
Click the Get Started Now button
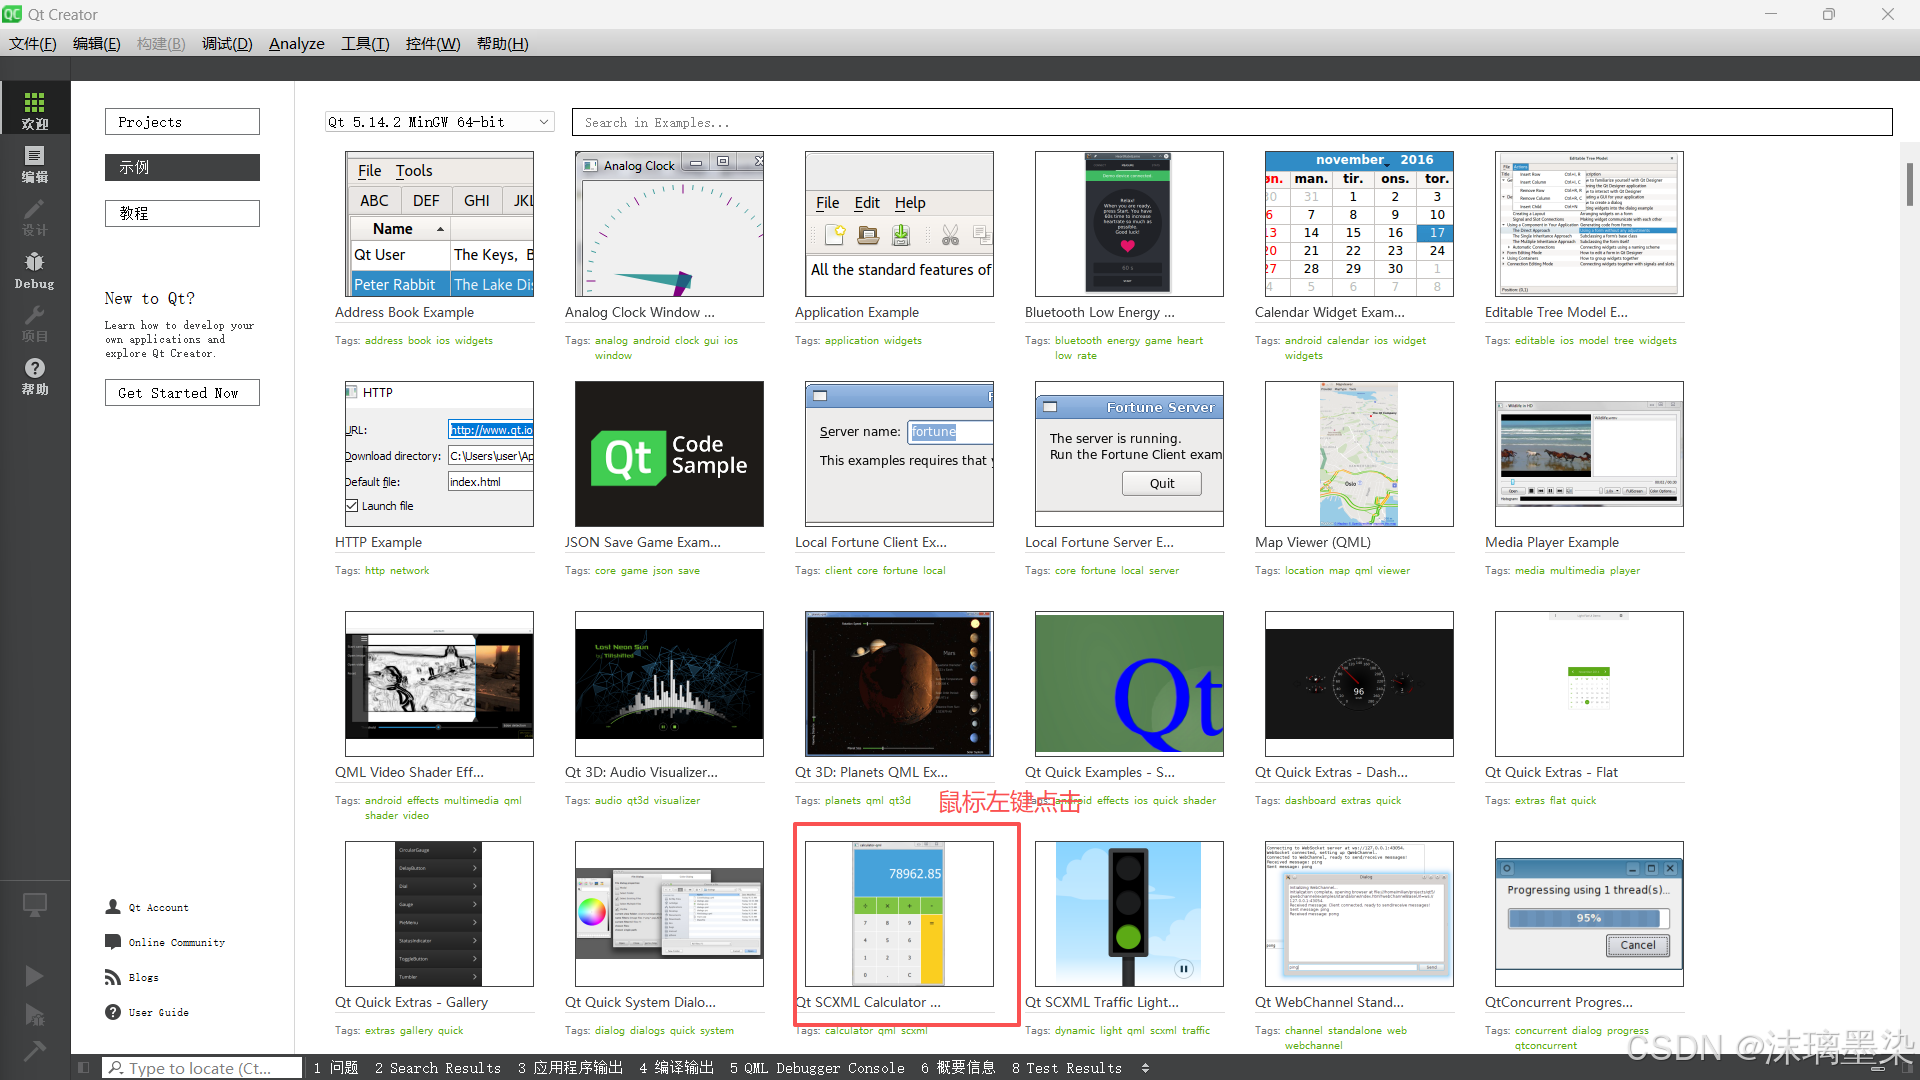pos(182,393)
